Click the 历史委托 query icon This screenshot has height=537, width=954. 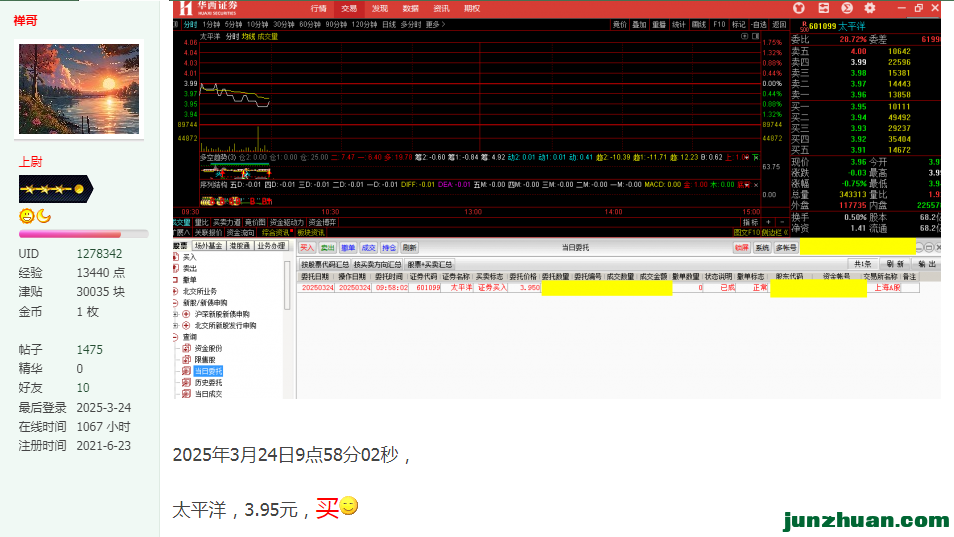(x=187, y=383)
